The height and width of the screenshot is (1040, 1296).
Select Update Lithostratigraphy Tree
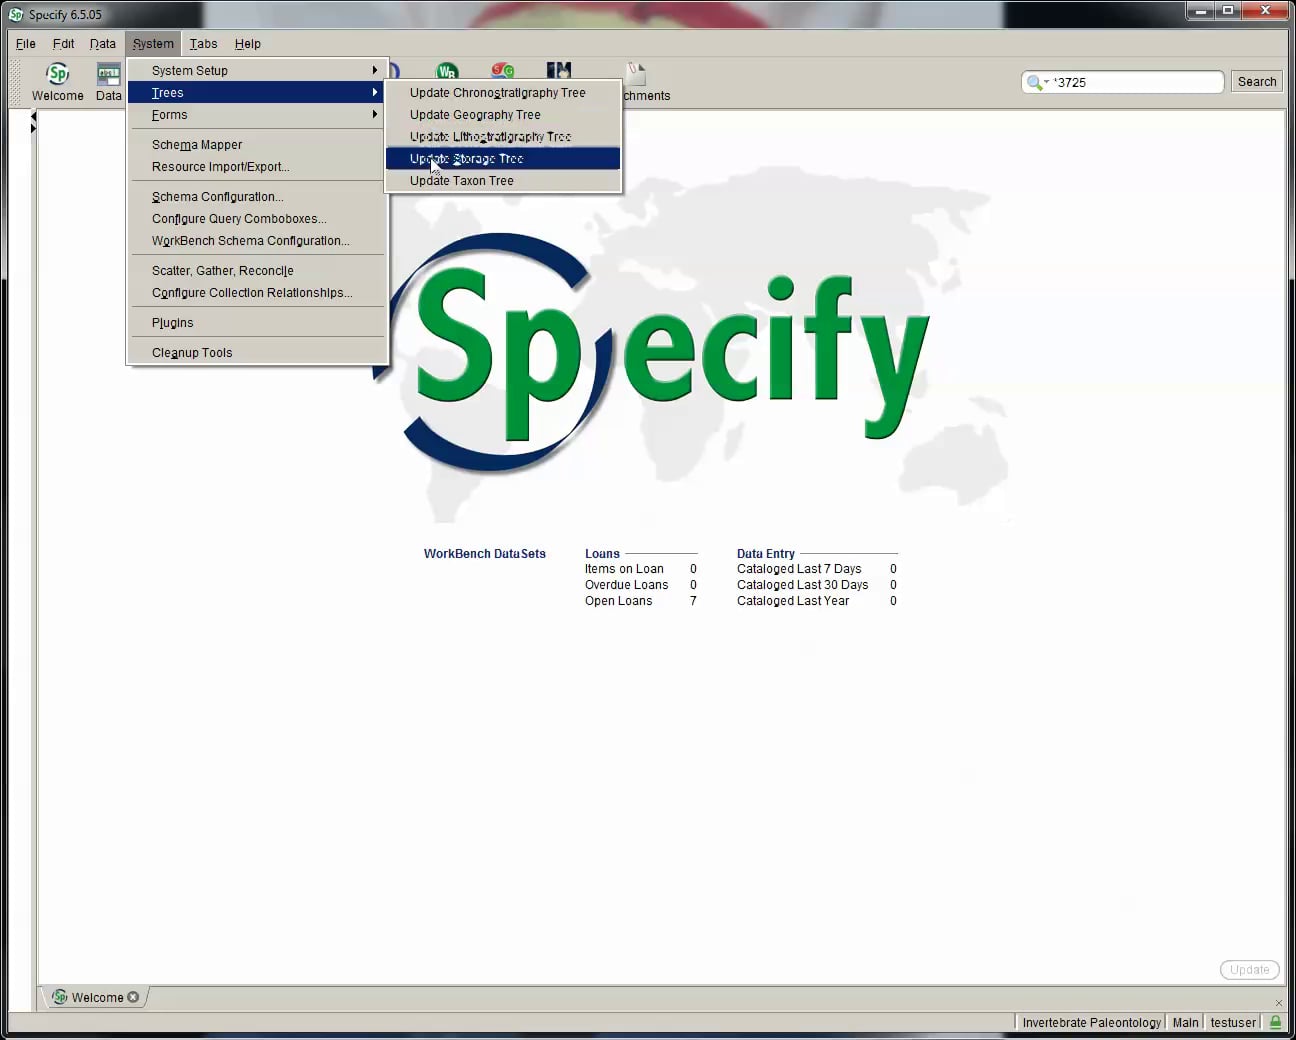click(503, 136)
